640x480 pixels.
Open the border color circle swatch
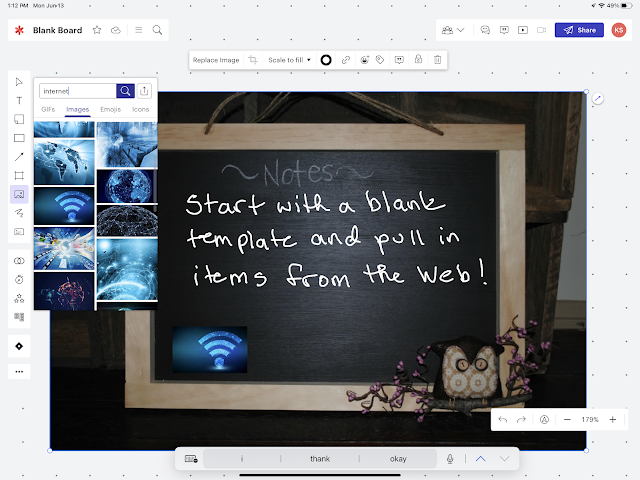pos(326,60)
